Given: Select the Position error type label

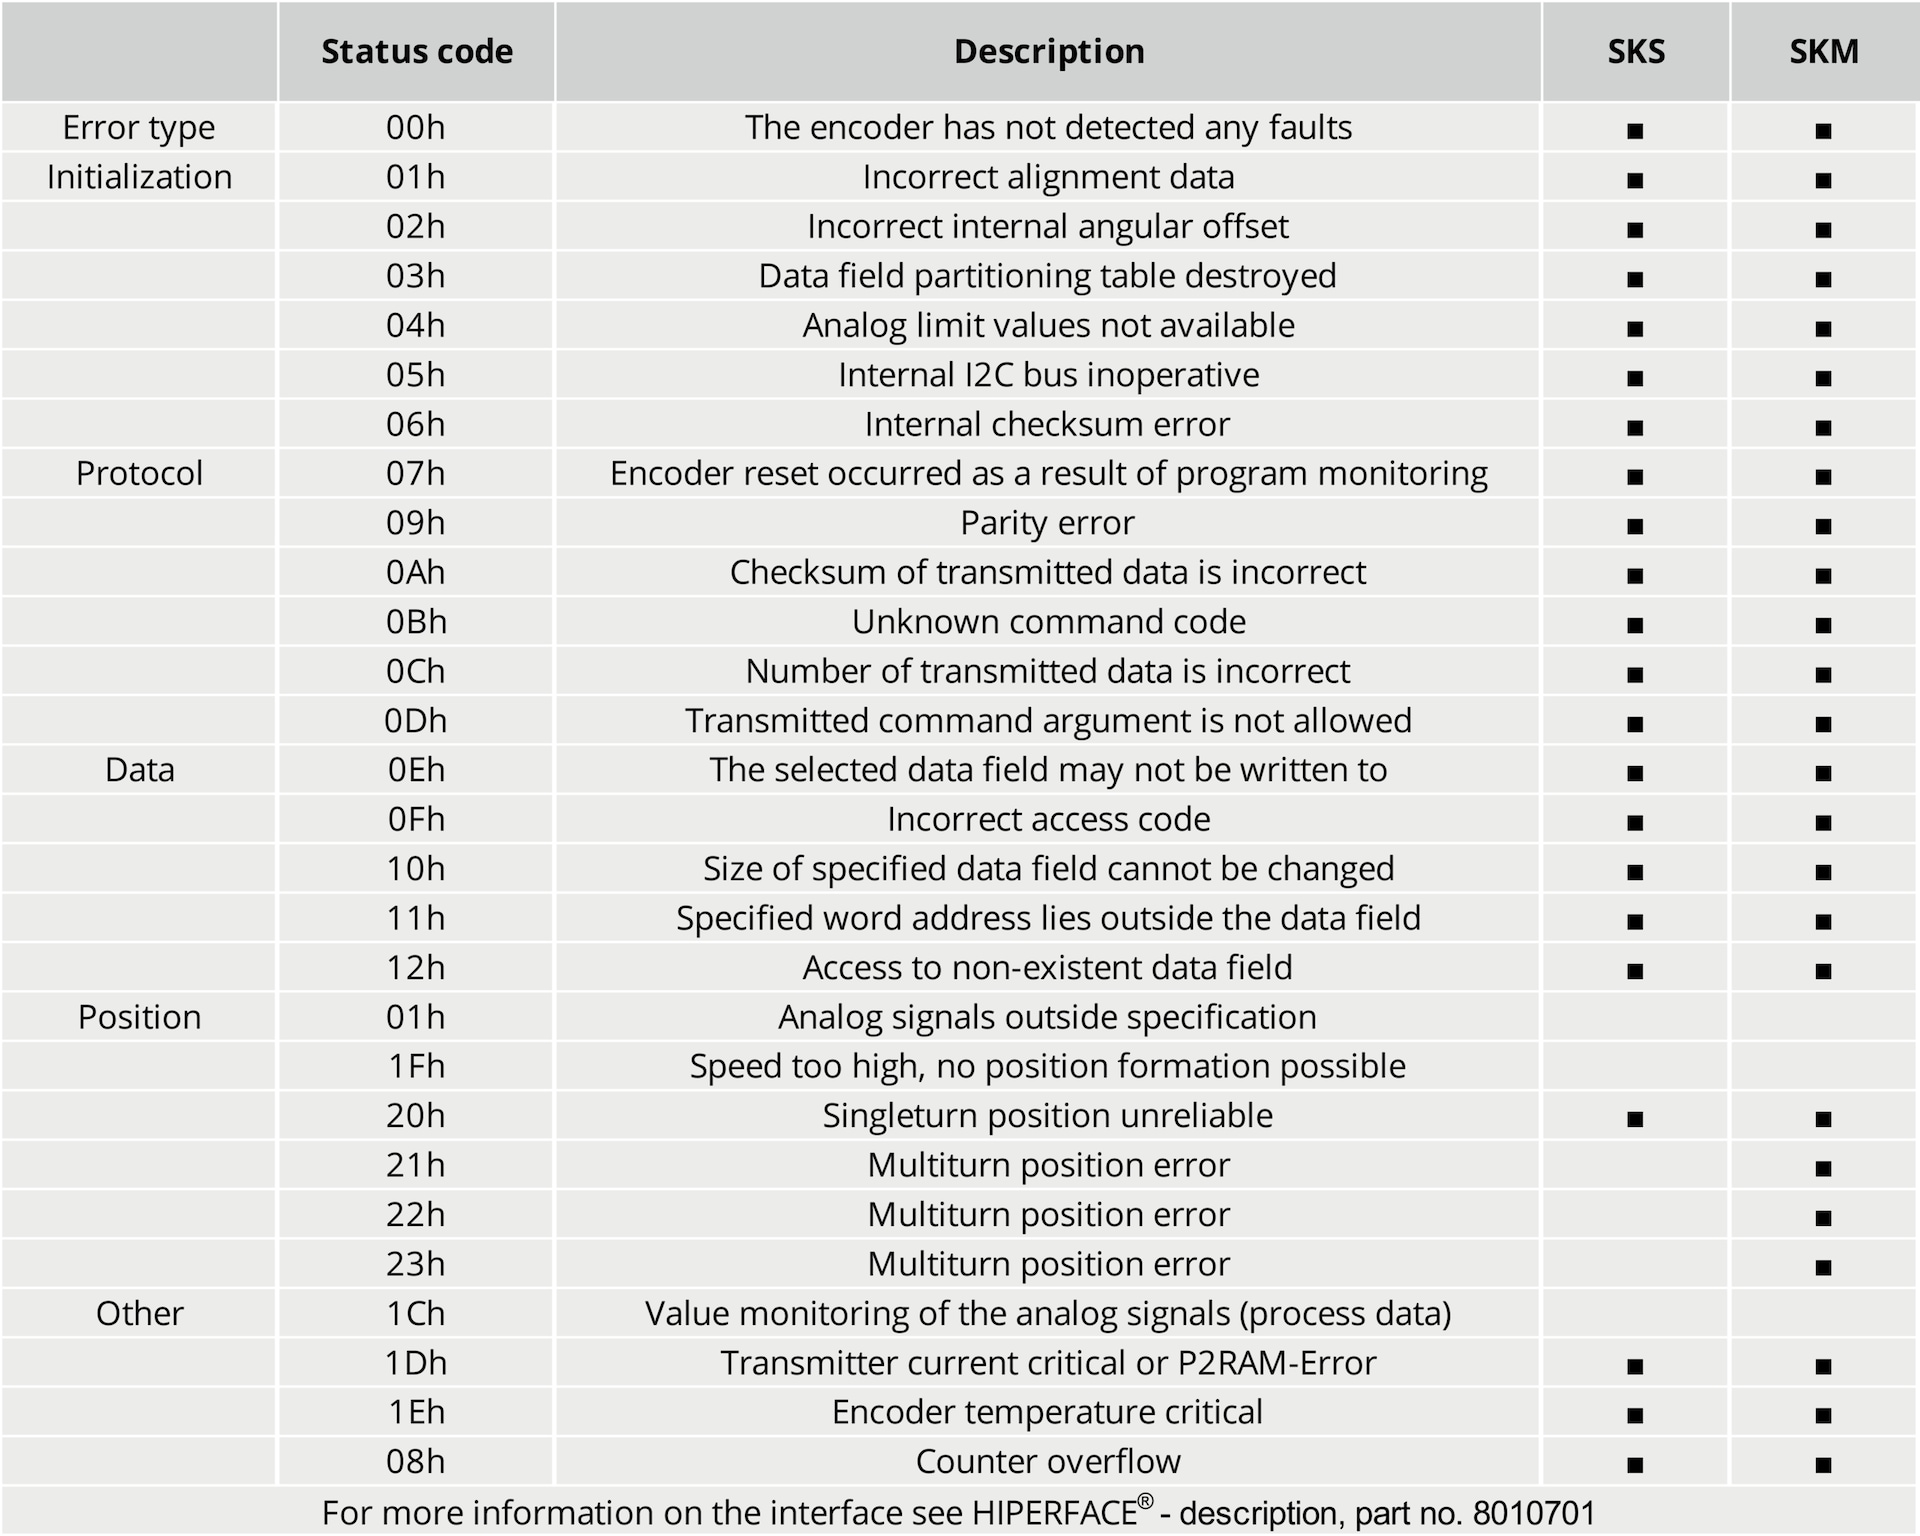Looking at the screenshot, I should click(139, 1017).
